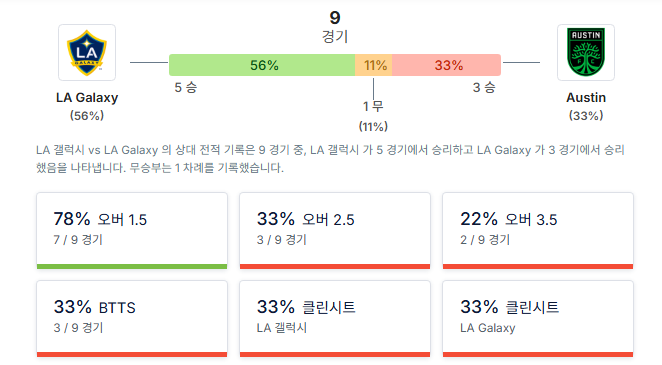
Task: Click the 1 무 draw label
Action: point(373,106)
